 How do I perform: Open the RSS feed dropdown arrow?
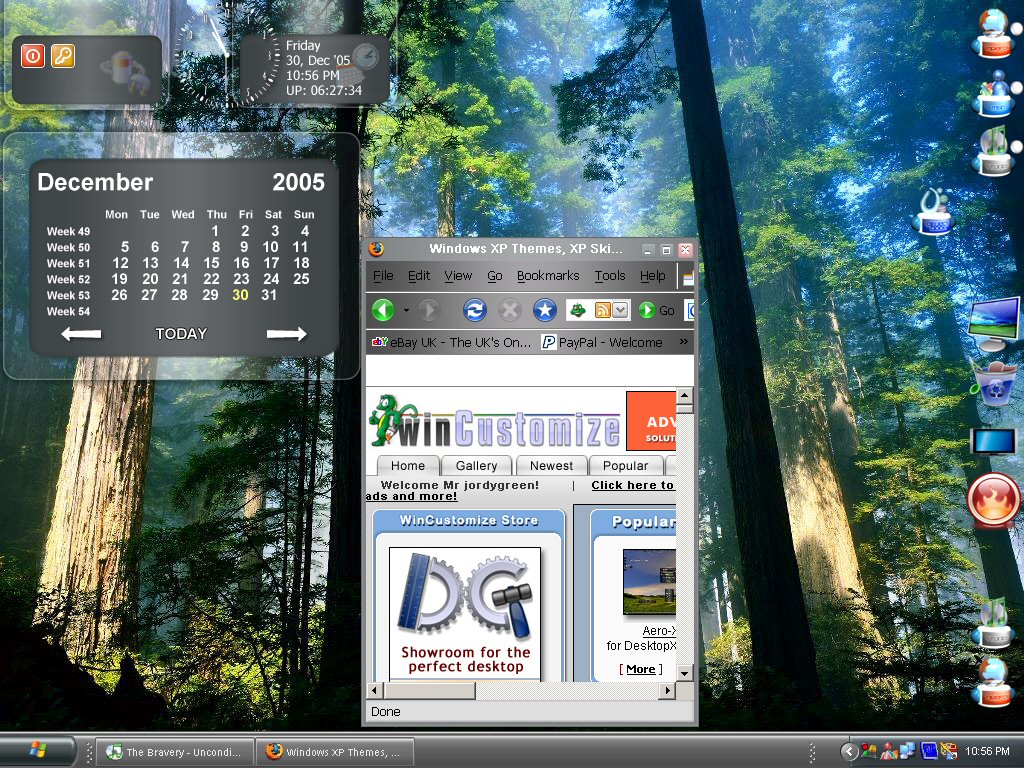(x=620, y=310)
